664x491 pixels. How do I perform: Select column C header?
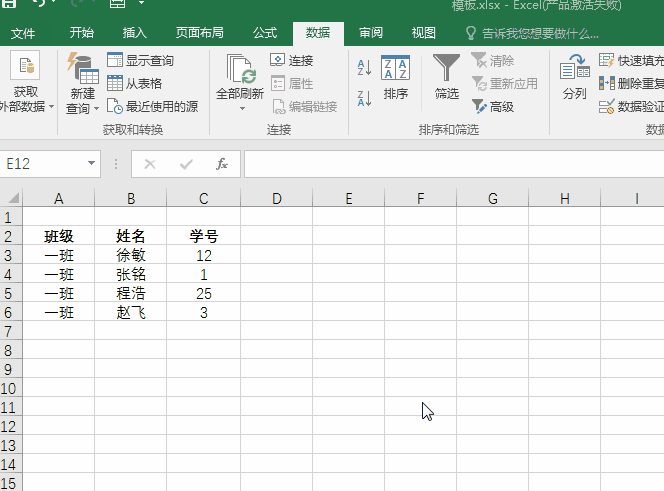tap(203, 199)
